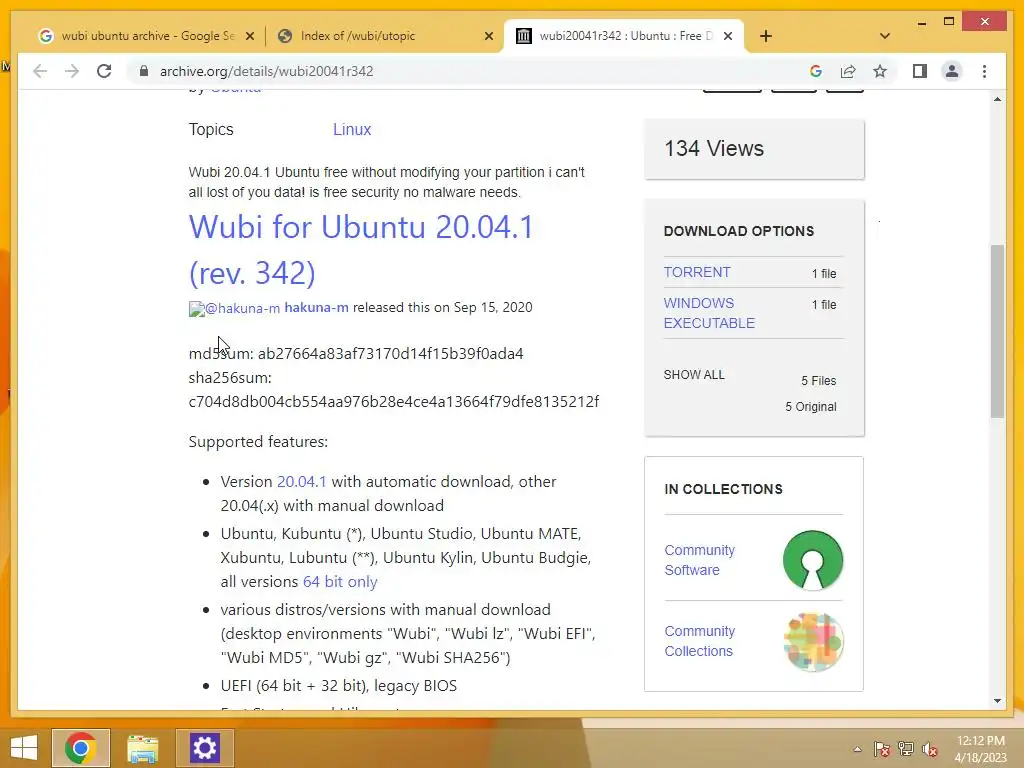Click the Community Collections thumbnail
Viewport: 1024px width, 768px height.
click(813, 641)
